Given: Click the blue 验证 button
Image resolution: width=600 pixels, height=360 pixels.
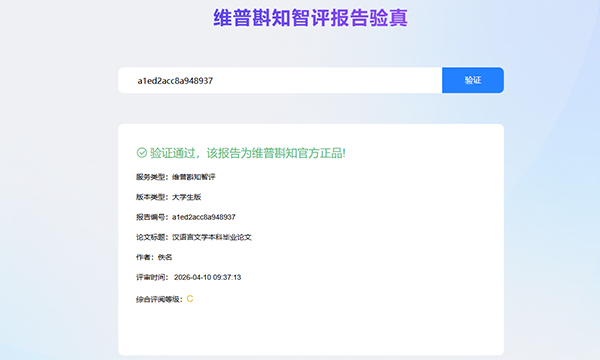Looking at the screenshot, I should pyautogui.click(x=473, y=80).
